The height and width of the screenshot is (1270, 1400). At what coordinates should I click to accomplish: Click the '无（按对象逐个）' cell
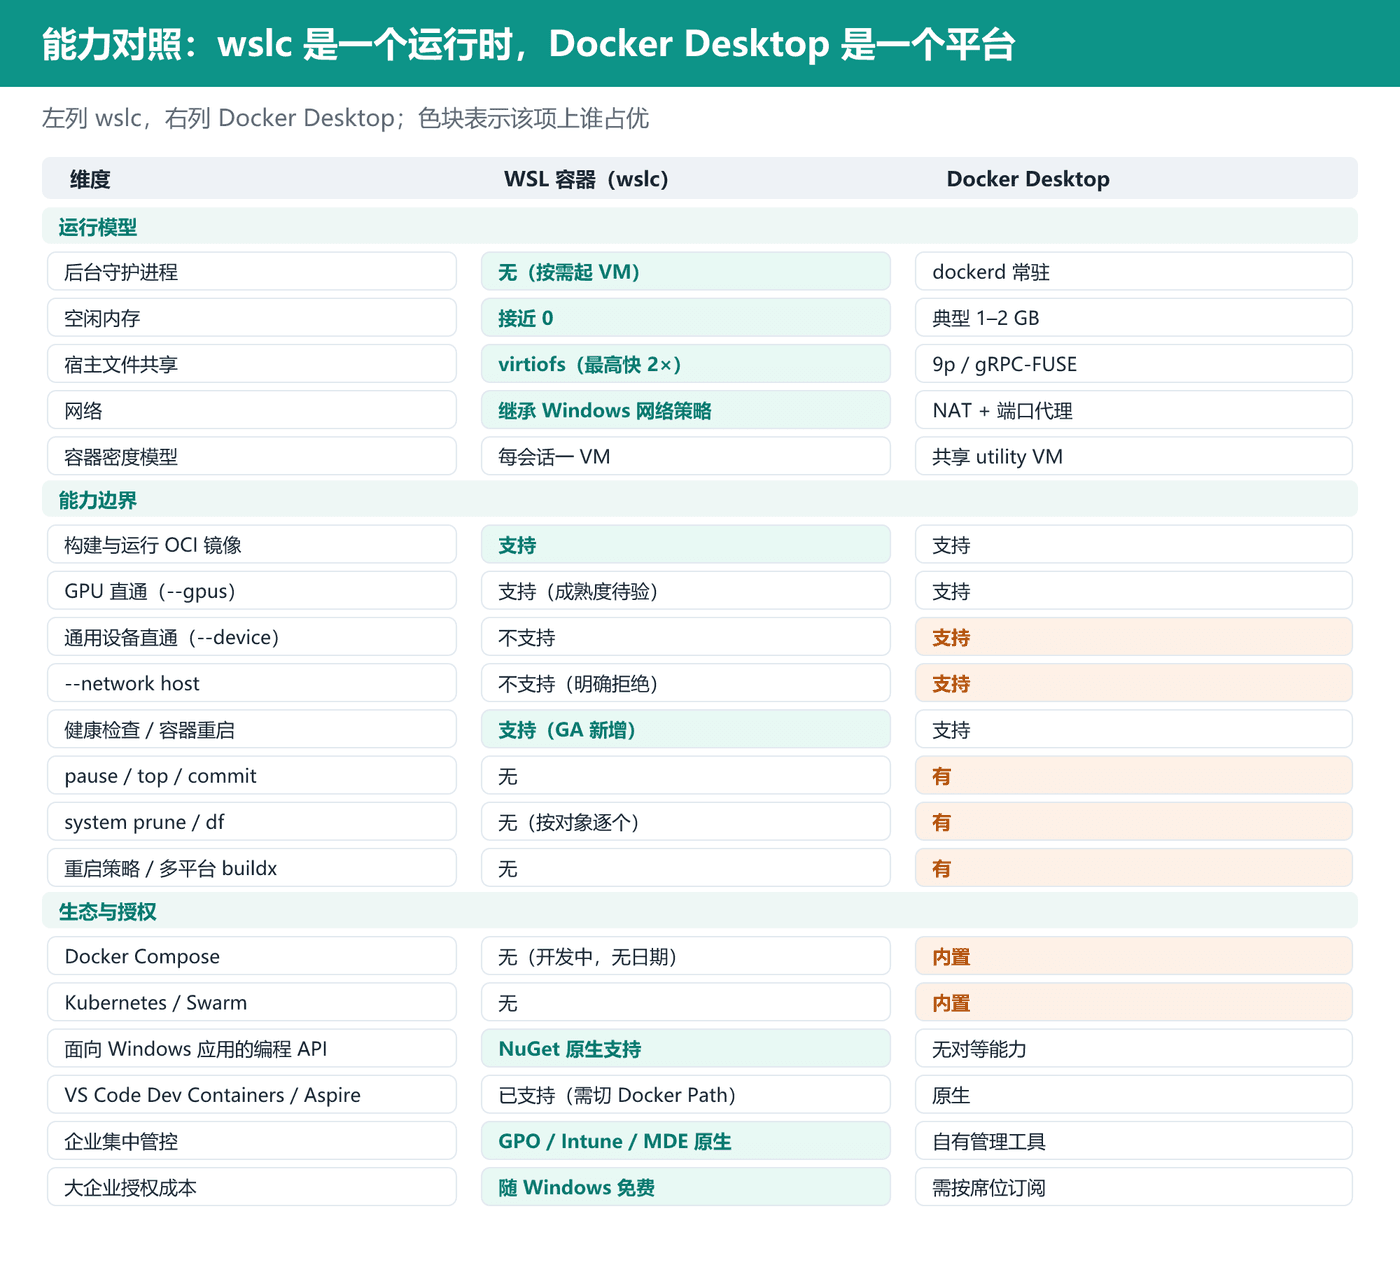(x=686, y=821)
